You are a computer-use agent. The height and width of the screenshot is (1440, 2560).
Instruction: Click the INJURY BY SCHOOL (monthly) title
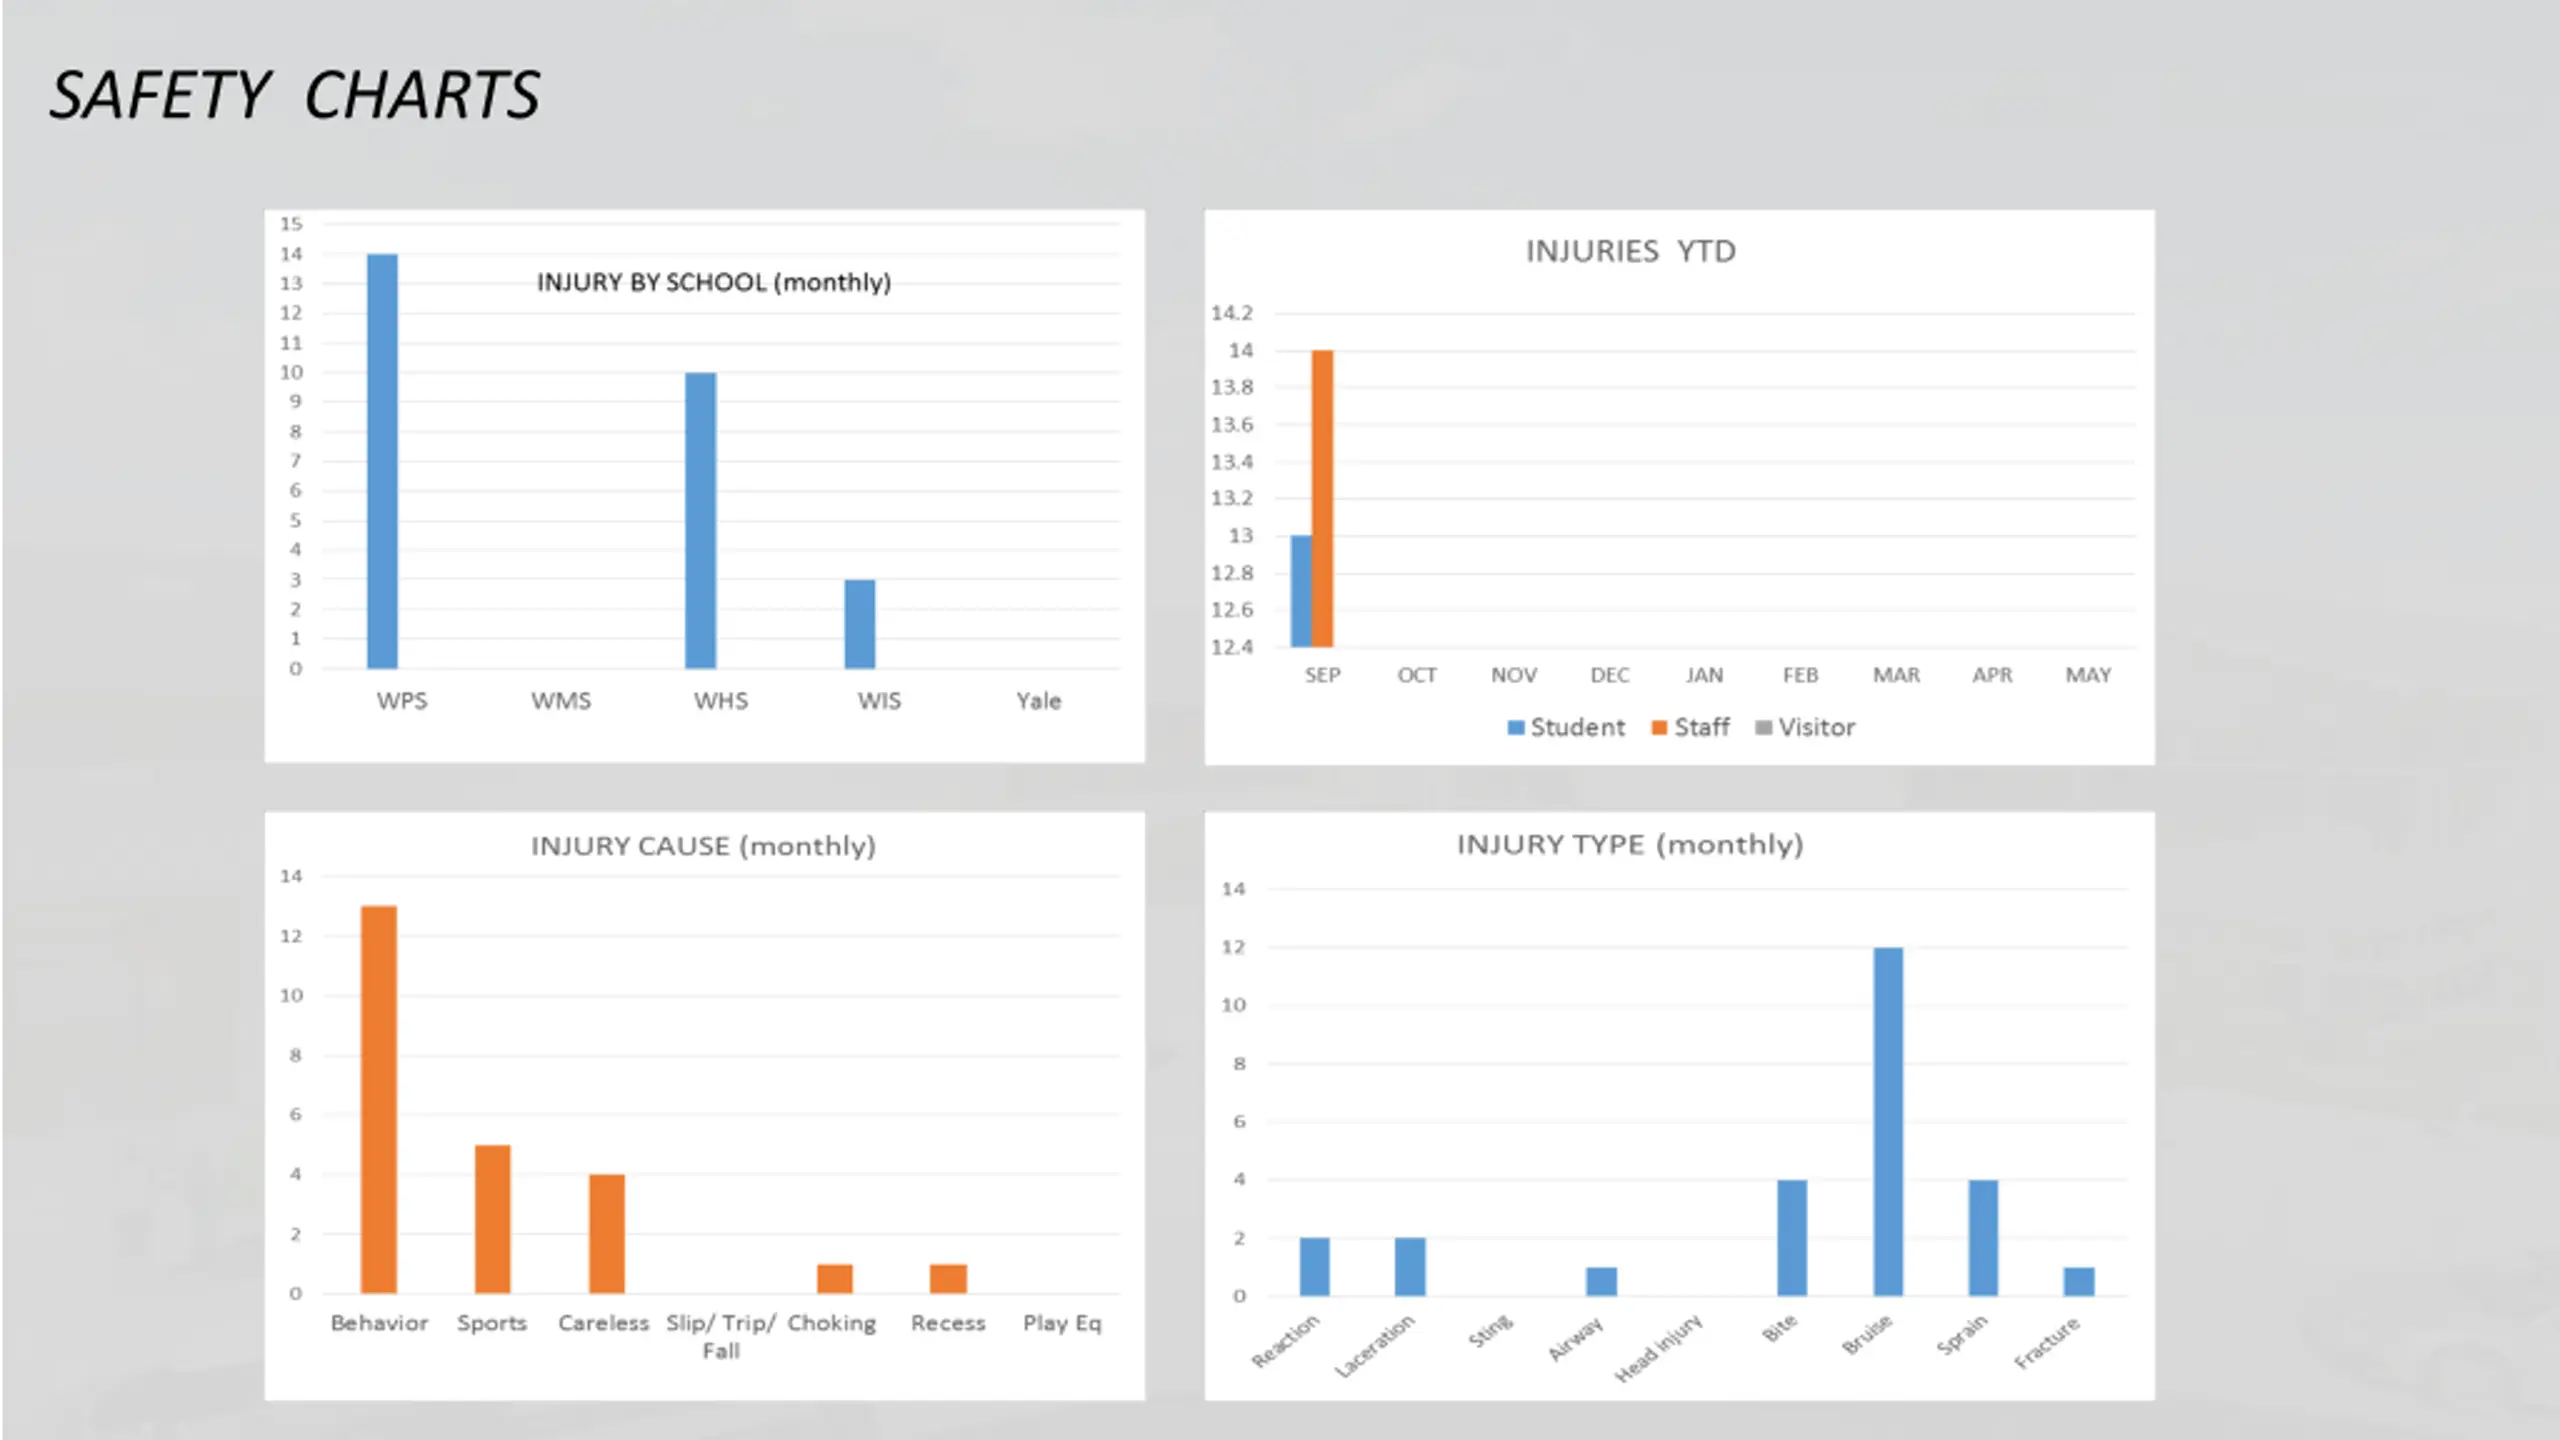[x=713, y=283]
